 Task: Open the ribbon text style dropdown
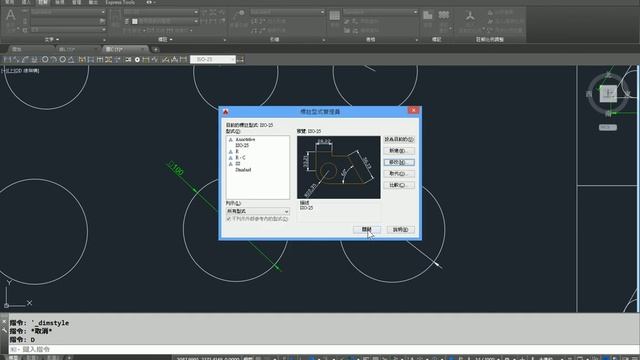coord(69,12)
